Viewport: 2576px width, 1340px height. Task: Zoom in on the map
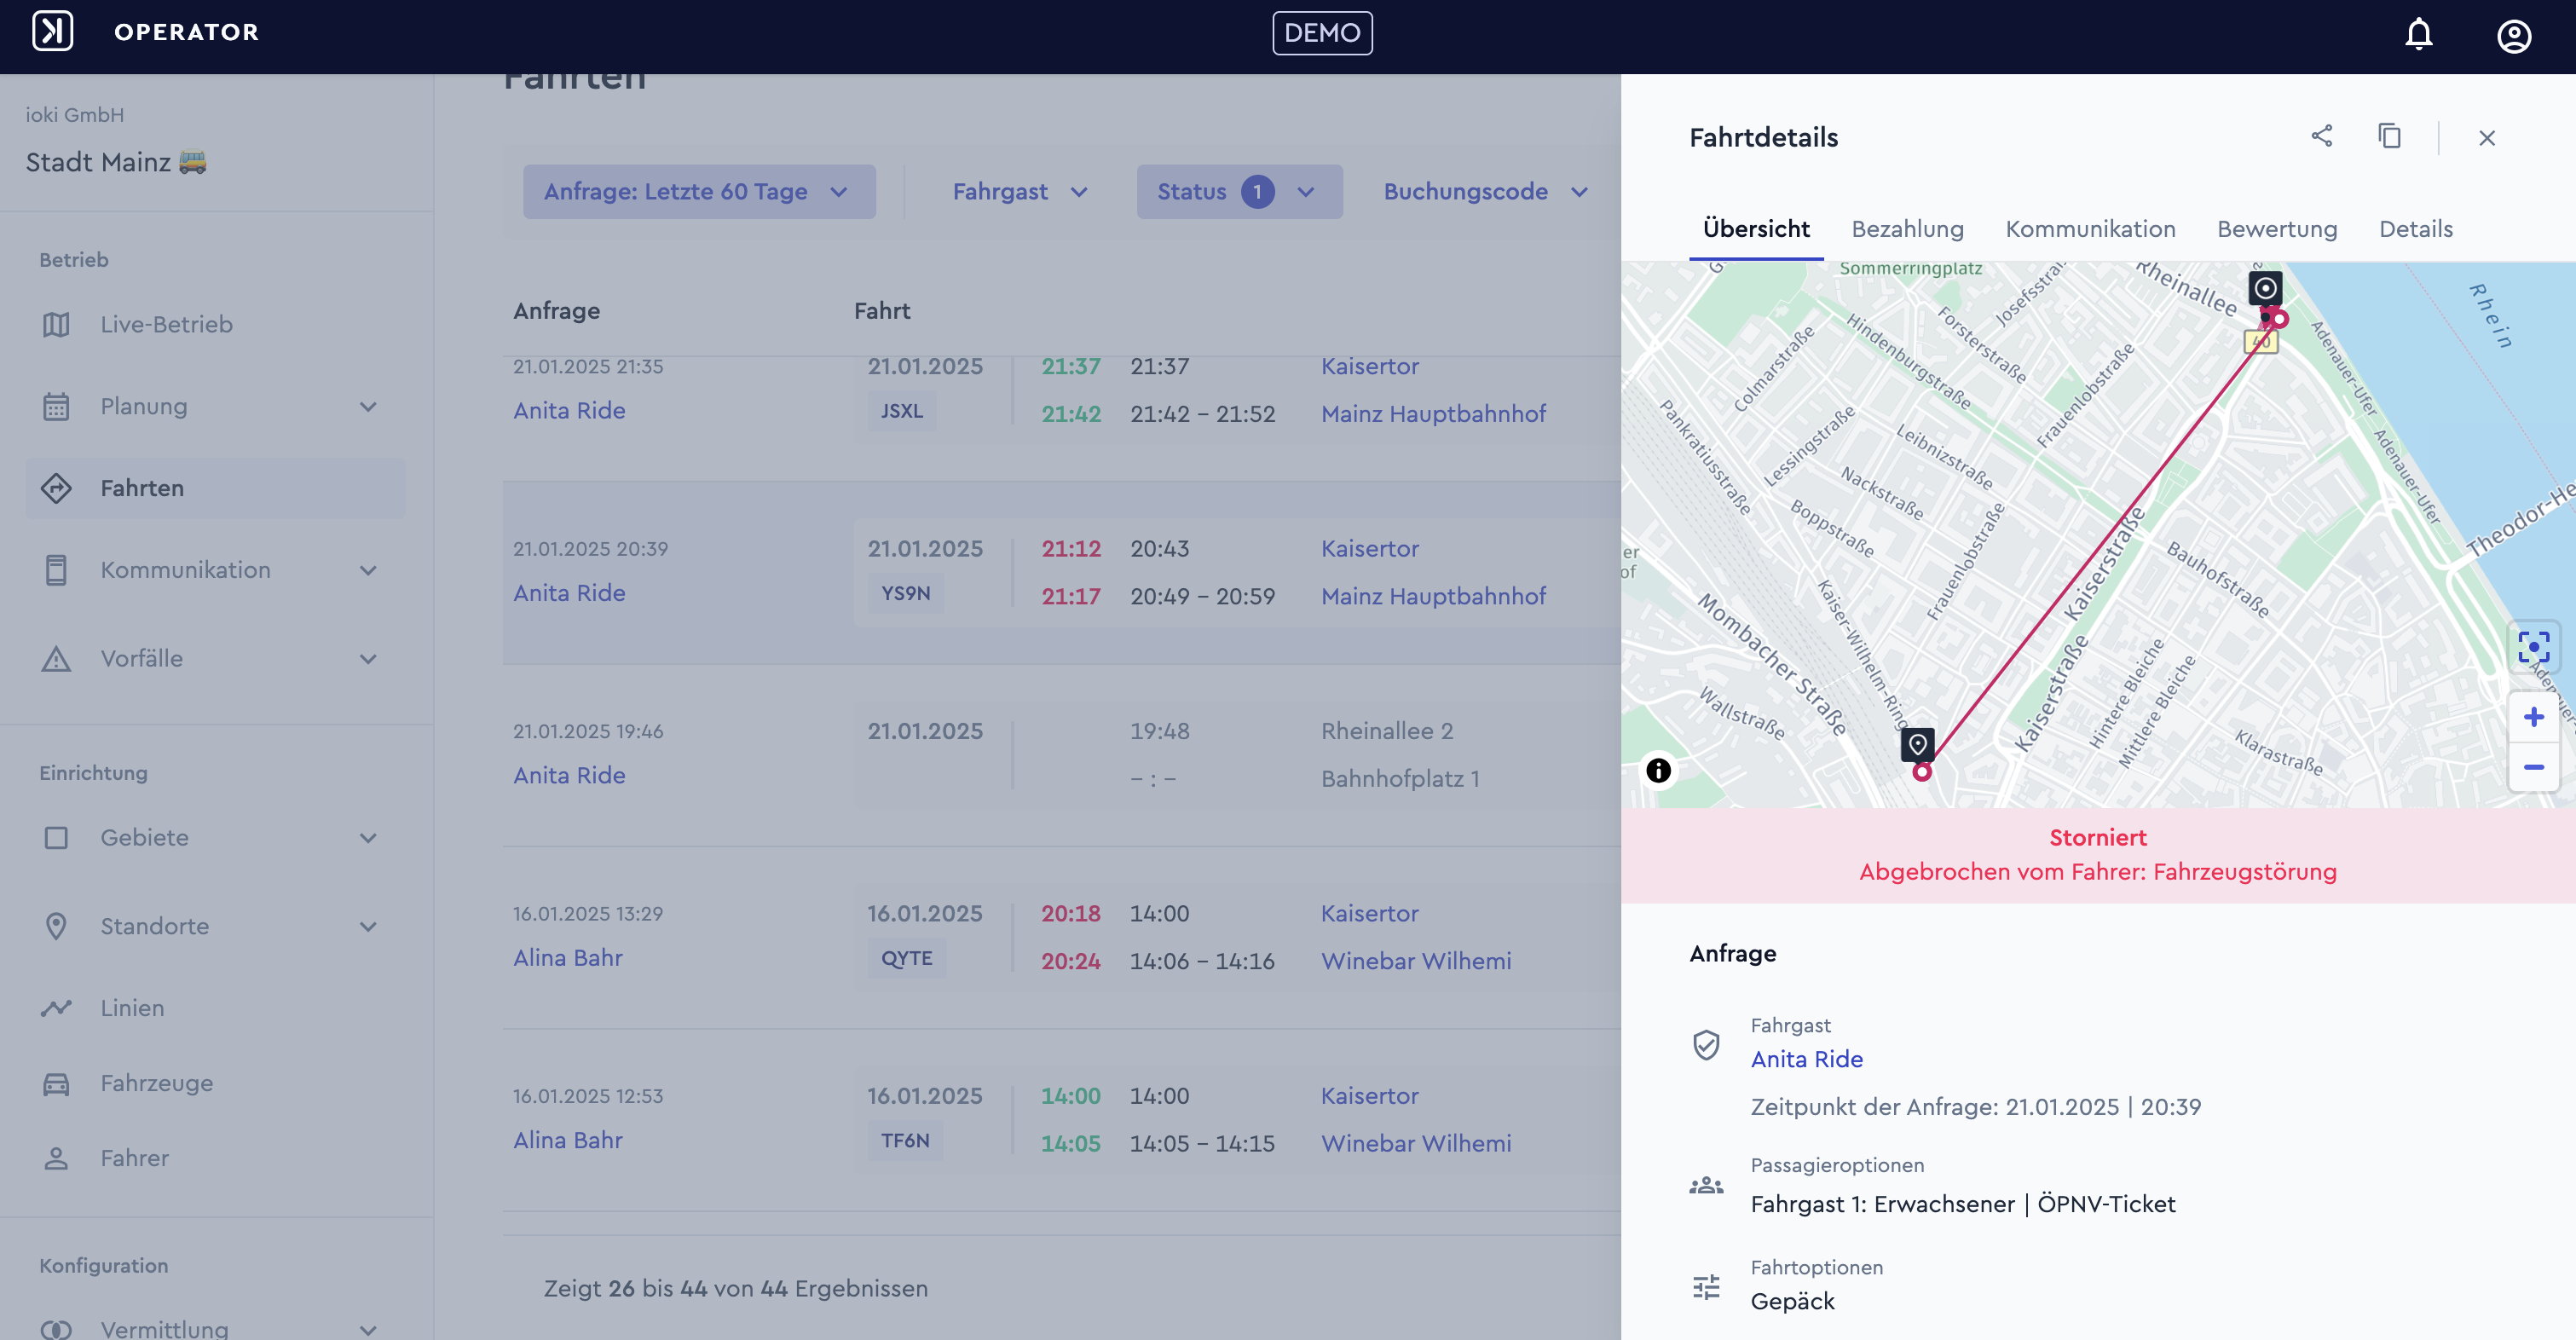pyautogui.click(x=2533, y=717)
